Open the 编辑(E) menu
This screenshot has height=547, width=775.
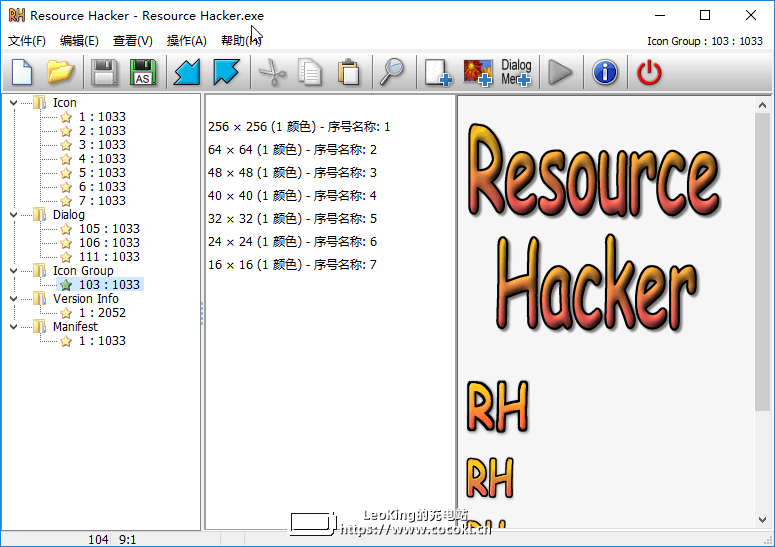[x=79, y=41]
